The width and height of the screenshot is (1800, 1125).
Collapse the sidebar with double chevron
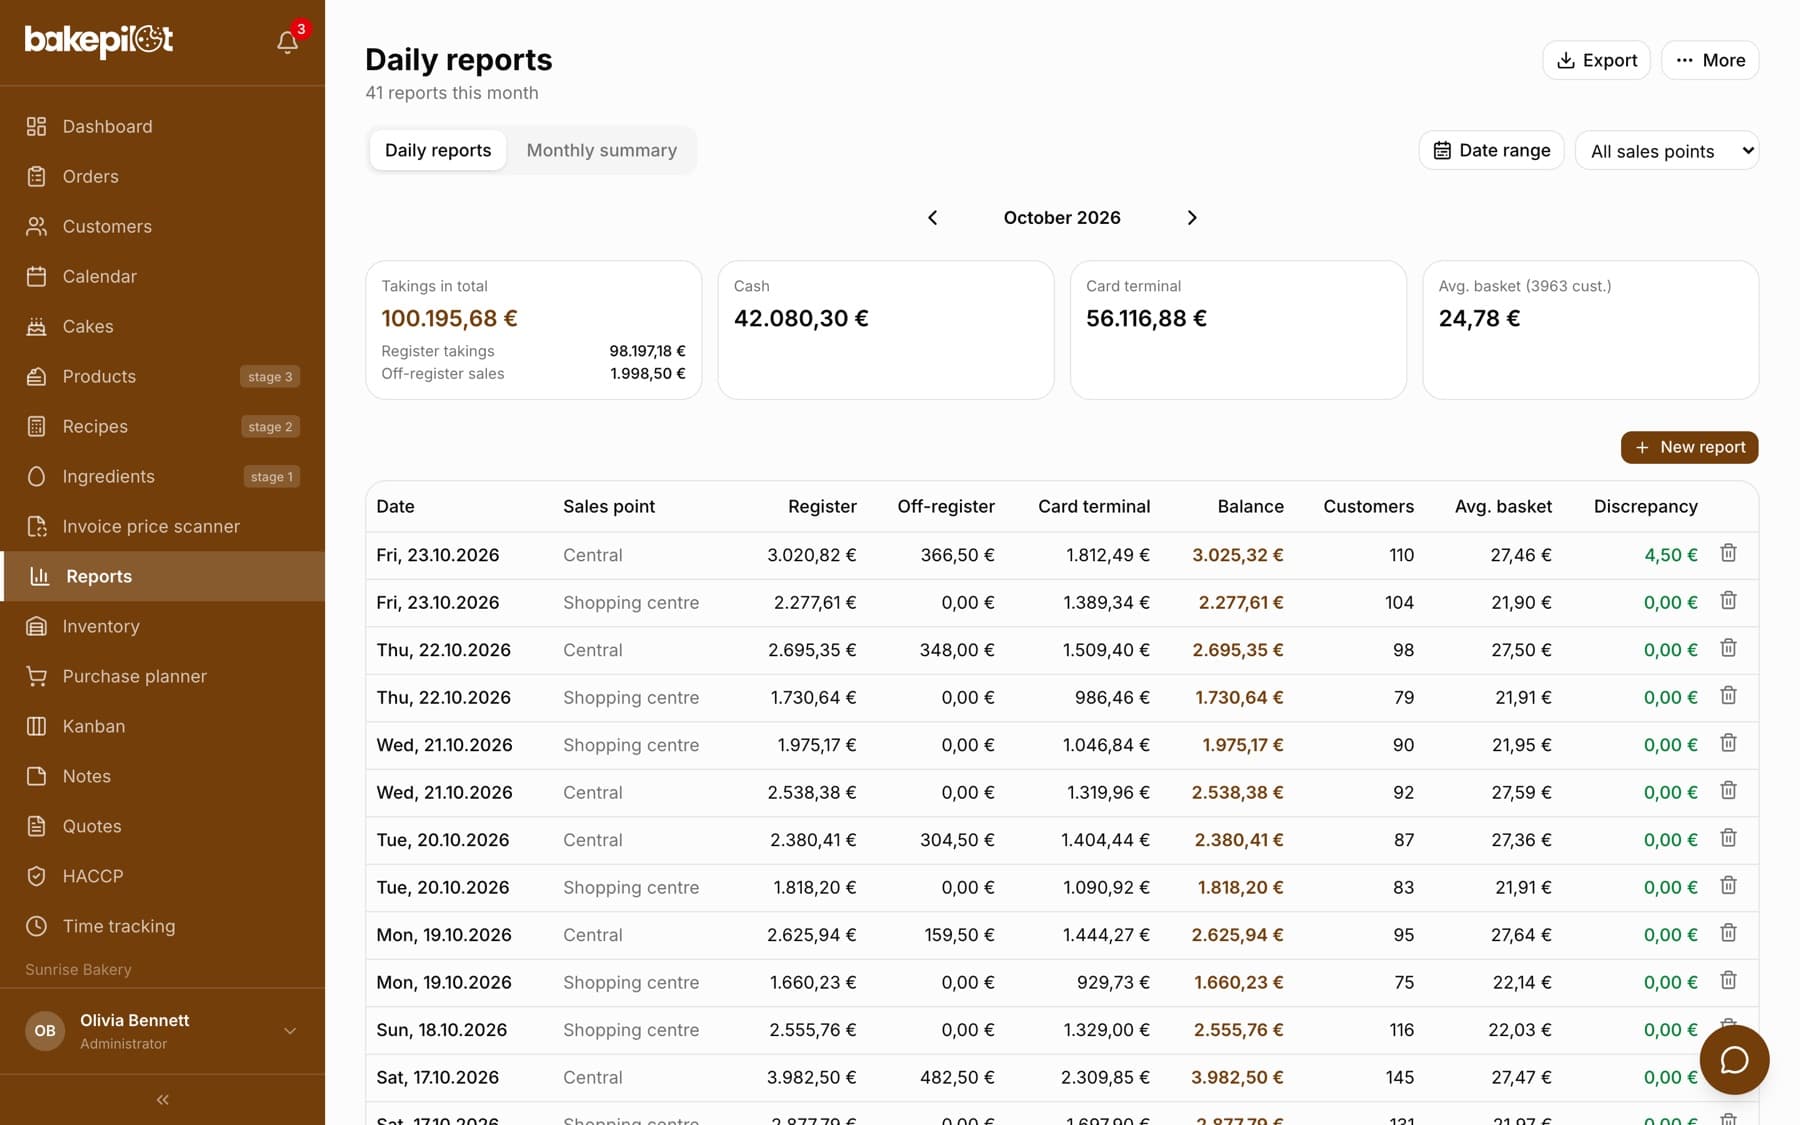[x=162, y=1100]
